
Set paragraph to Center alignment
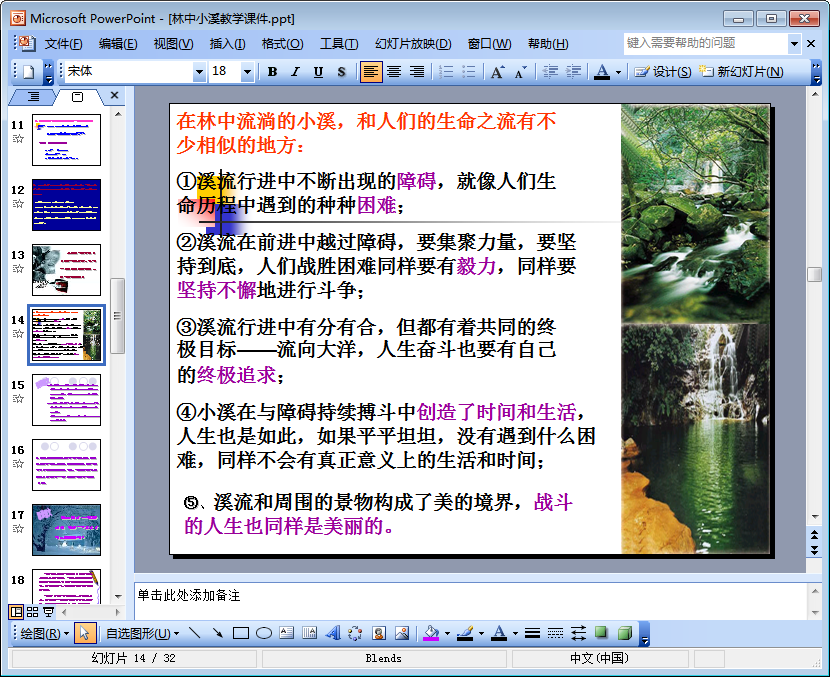pyautogui.click(x=394, y=71)
